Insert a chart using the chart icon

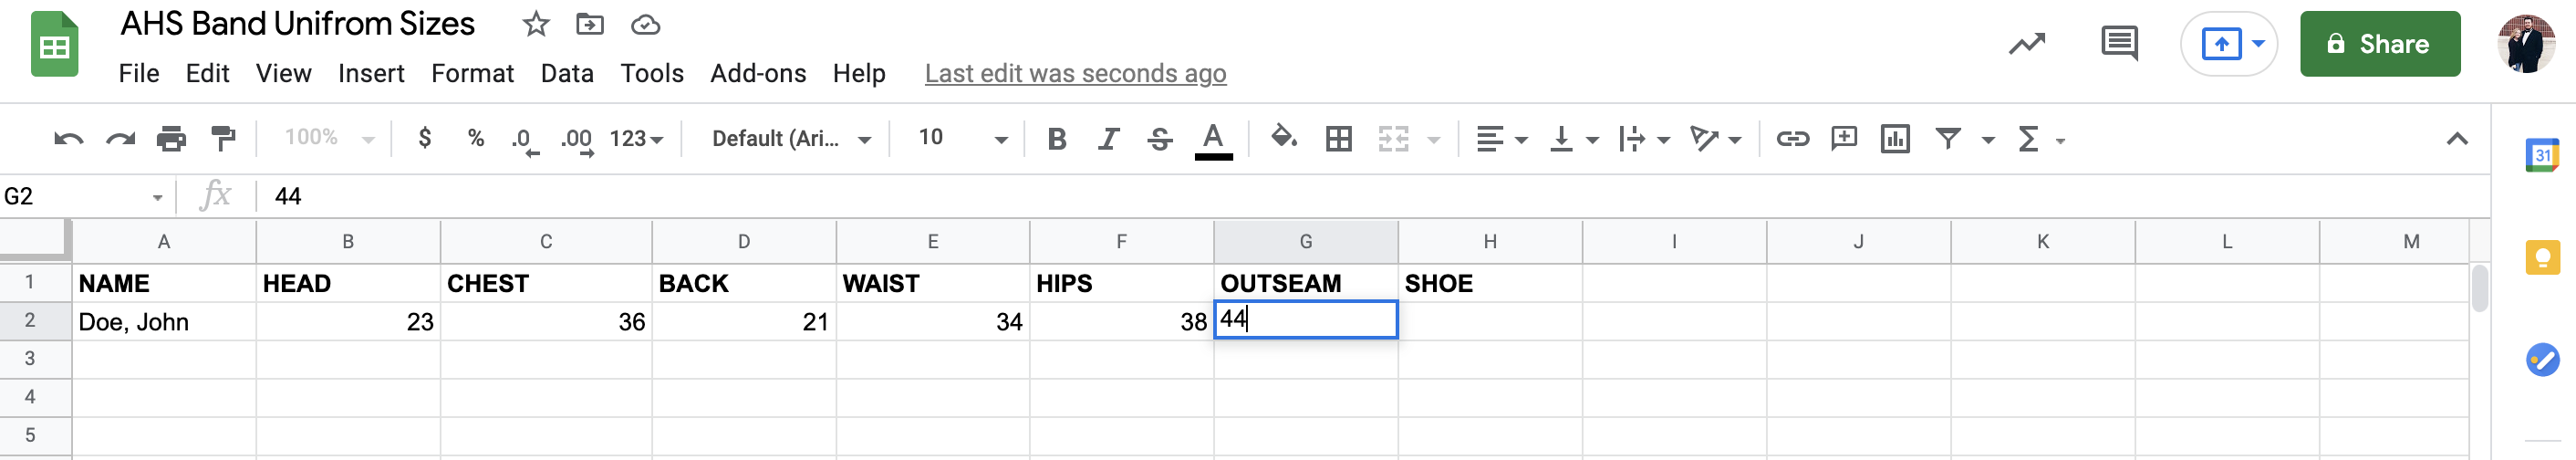pos(1895,138)
